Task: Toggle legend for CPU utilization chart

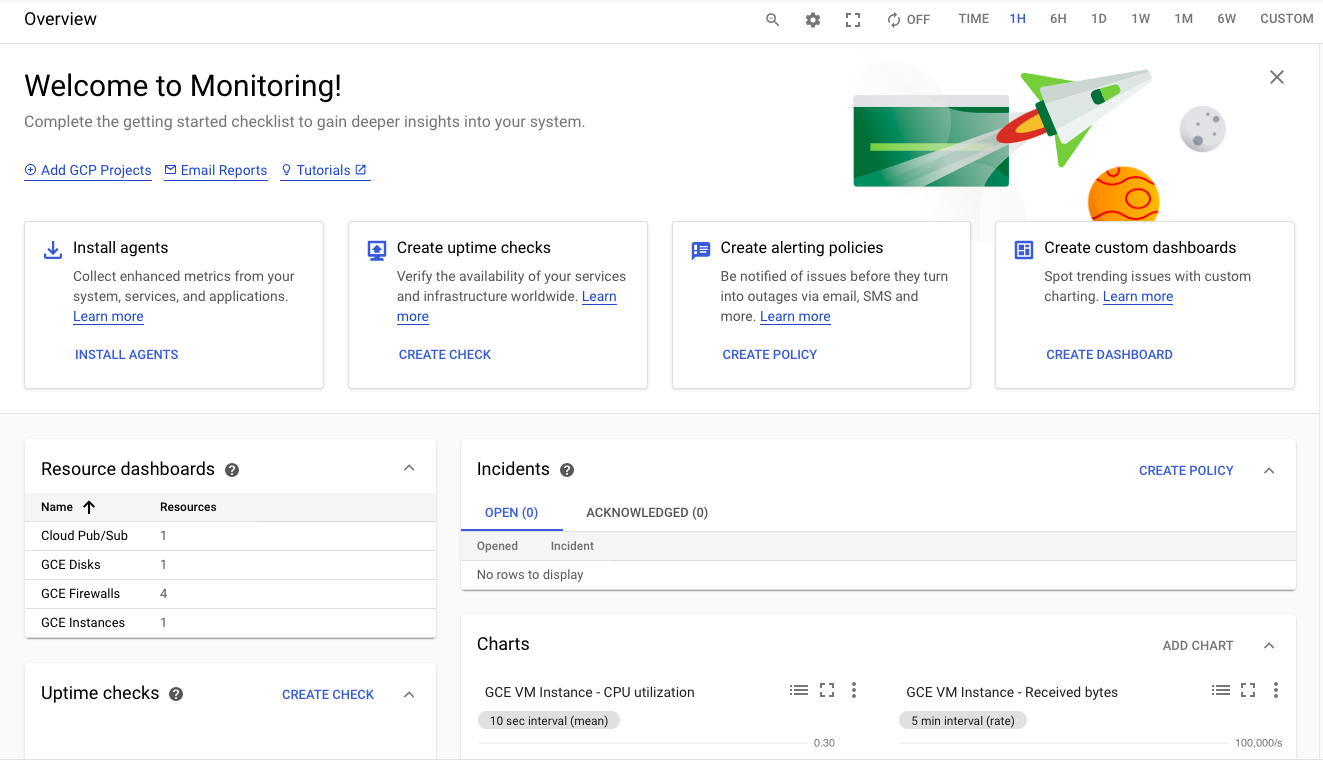Action: click(x=798, y=690)
